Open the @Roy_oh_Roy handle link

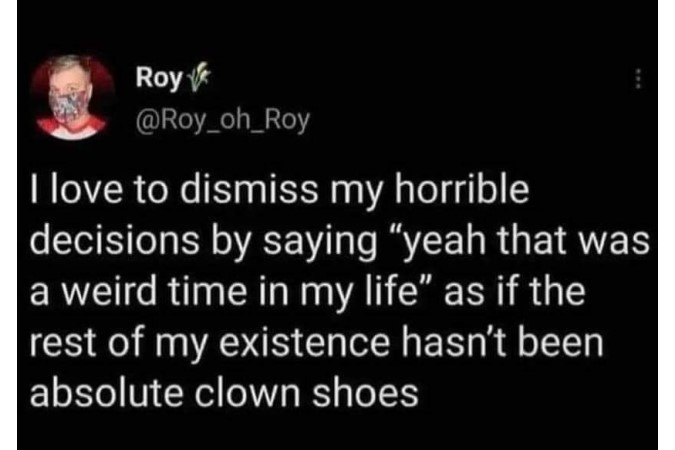coord(223,121)
